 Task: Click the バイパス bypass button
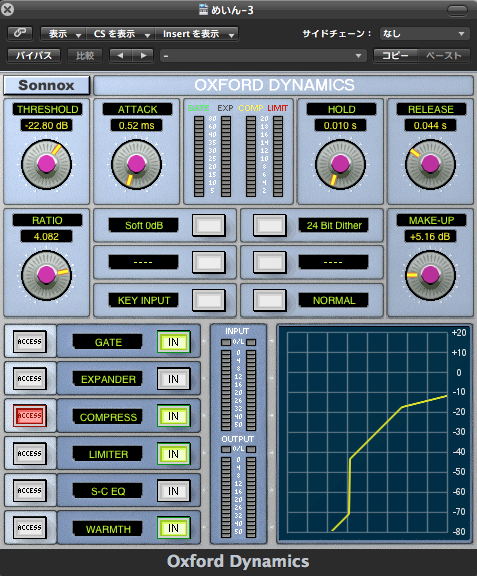click(x=34, y=56)
